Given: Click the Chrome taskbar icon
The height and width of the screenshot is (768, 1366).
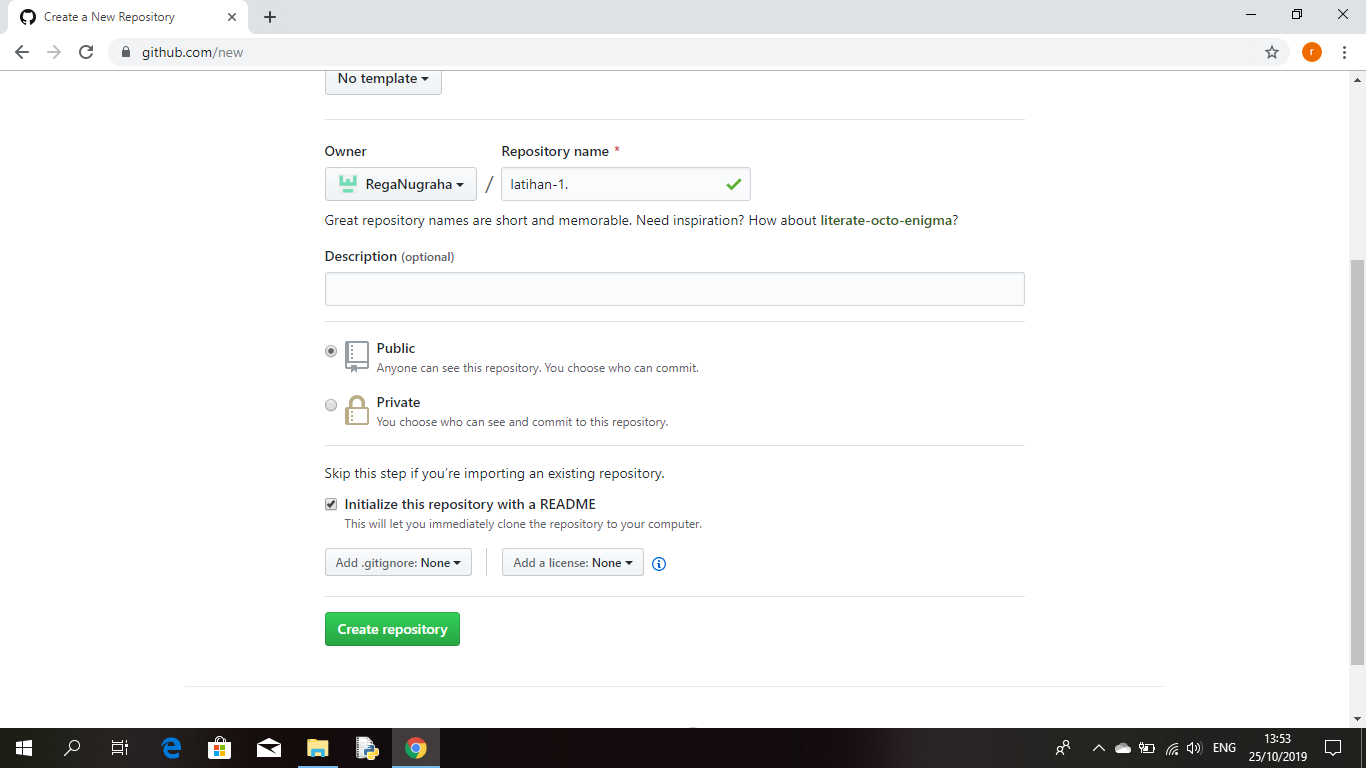Looking at the screenshot, I should click(x=416, y=748).
